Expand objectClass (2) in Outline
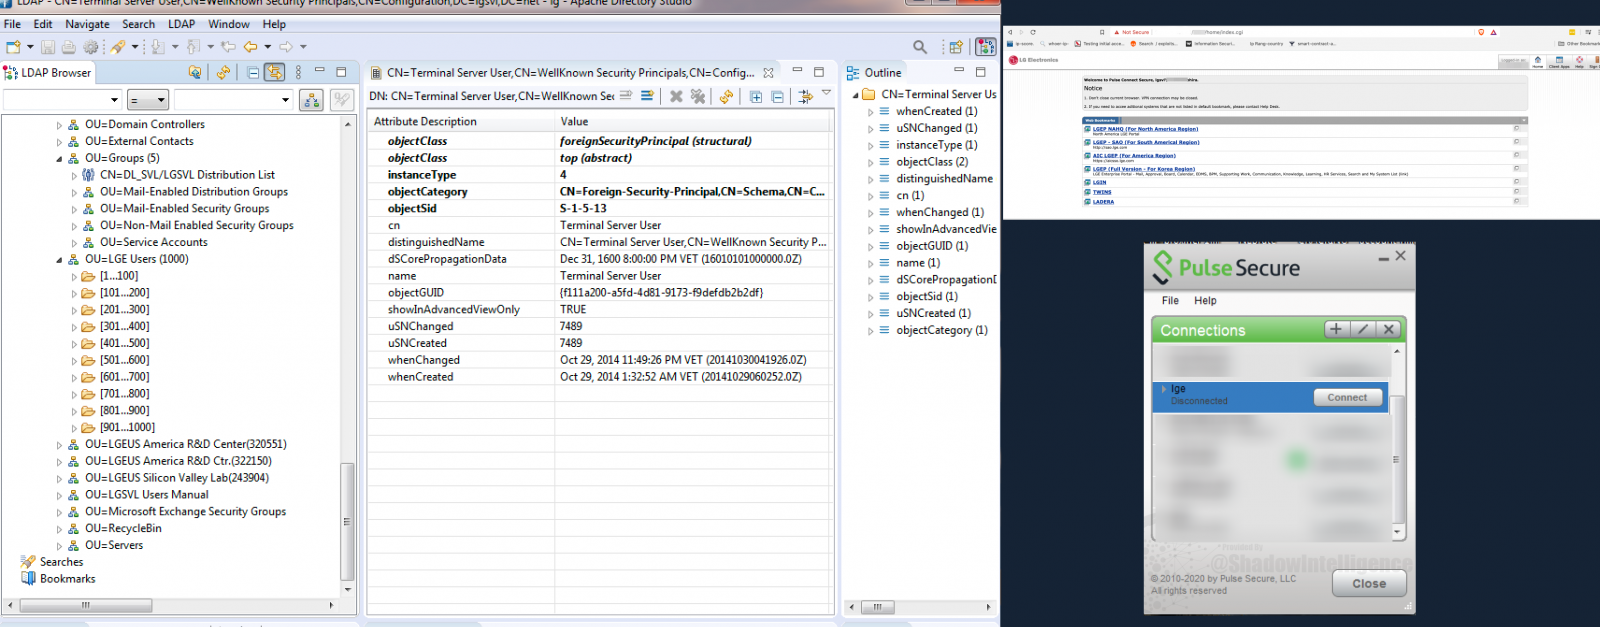 [x=870, y=162]
